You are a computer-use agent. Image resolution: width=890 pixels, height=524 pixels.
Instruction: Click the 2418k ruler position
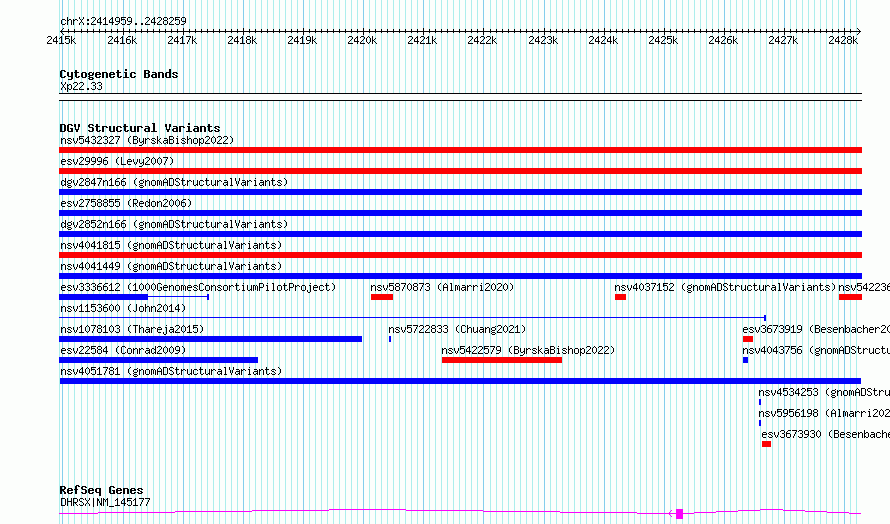point(242,40)
